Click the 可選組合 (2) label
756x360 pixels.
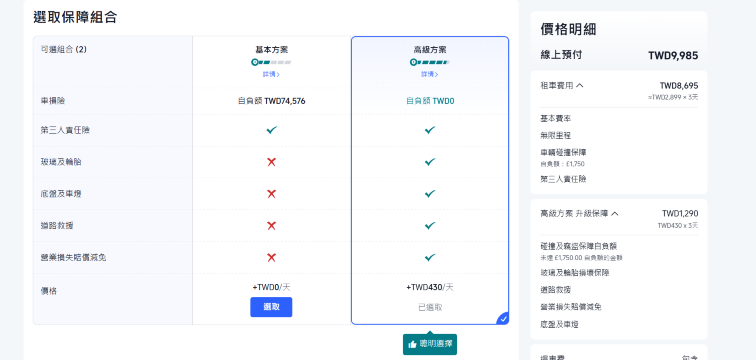pyautogui.click(x=64, y=49)
